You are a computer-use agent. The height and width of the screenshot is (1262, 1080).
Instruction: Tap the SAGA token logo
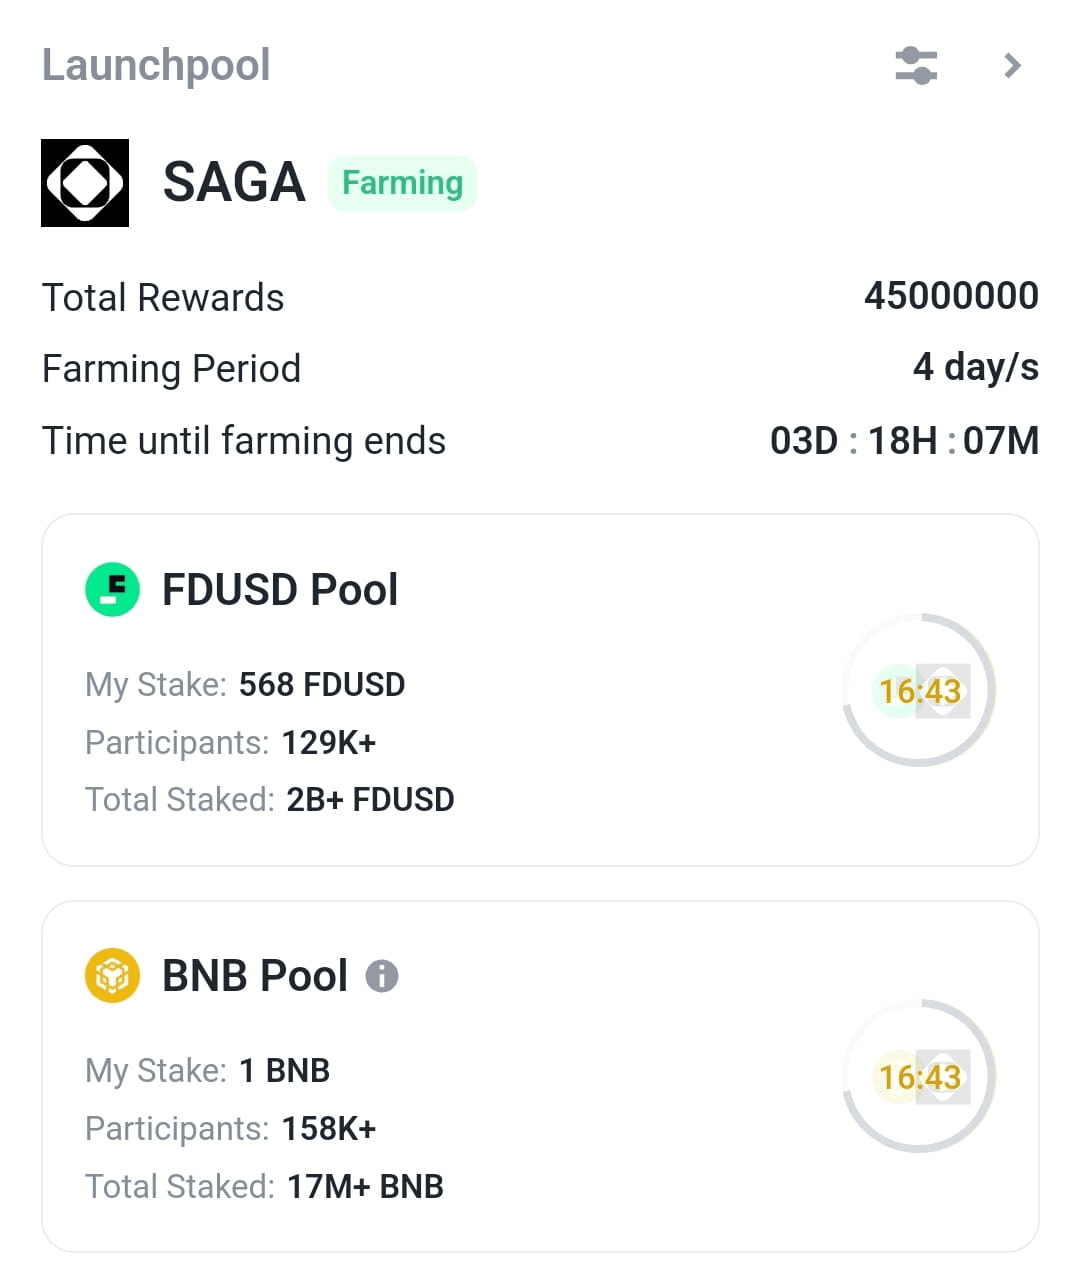pyautogui.click(x=85, y=183)
